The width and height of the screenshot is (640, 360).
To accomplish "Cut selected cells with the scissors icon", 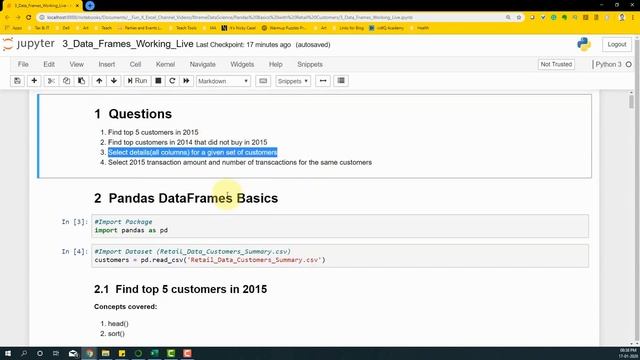I will click(x=51, y=81).
